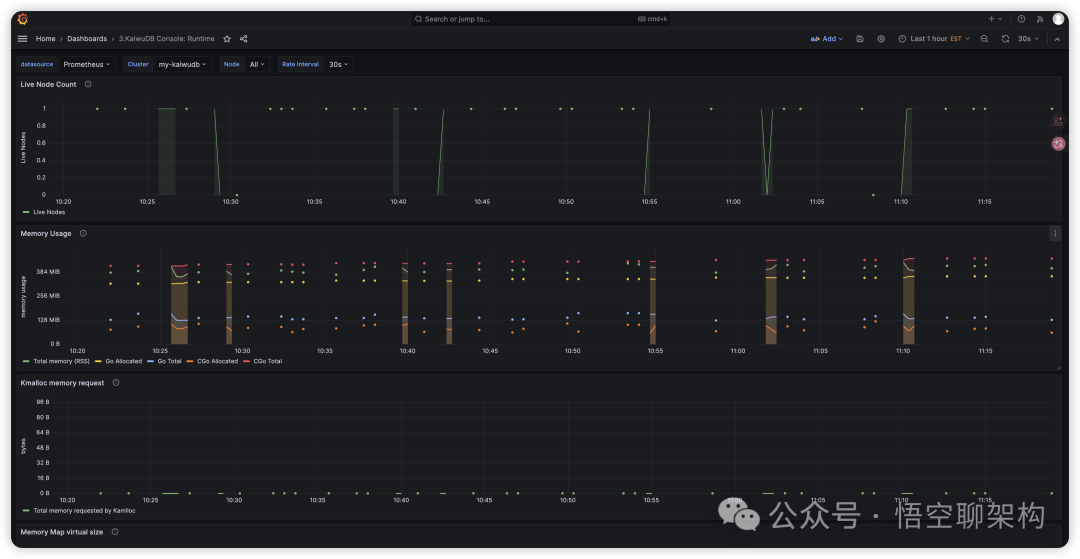Click the Grafana logo icon
The image size is (1080, 559).
pyautogui.click(x=22, y=19)
